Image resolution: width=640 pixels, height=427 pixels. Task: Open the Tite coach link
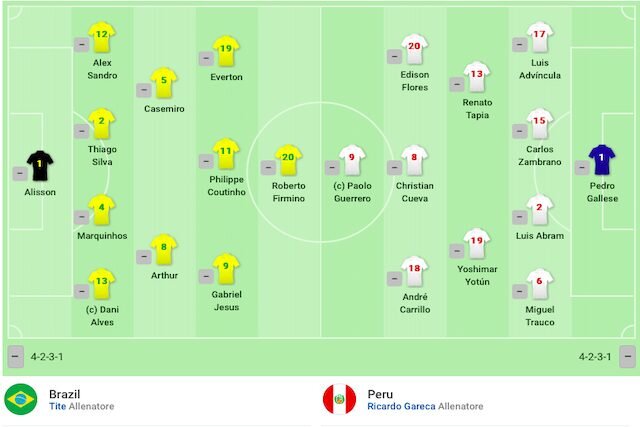click(58, 406)
